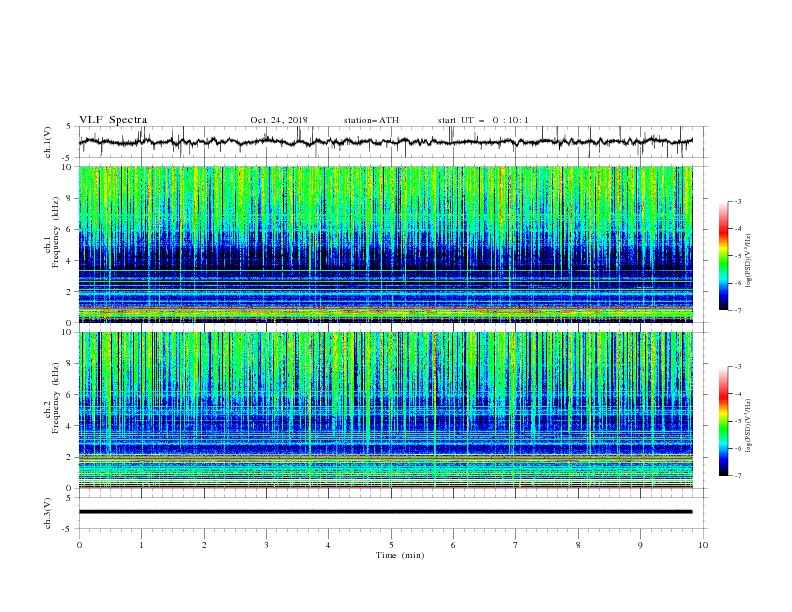Click time axis tick label "6"
The image size is (792, 612).
pos(453,545)
